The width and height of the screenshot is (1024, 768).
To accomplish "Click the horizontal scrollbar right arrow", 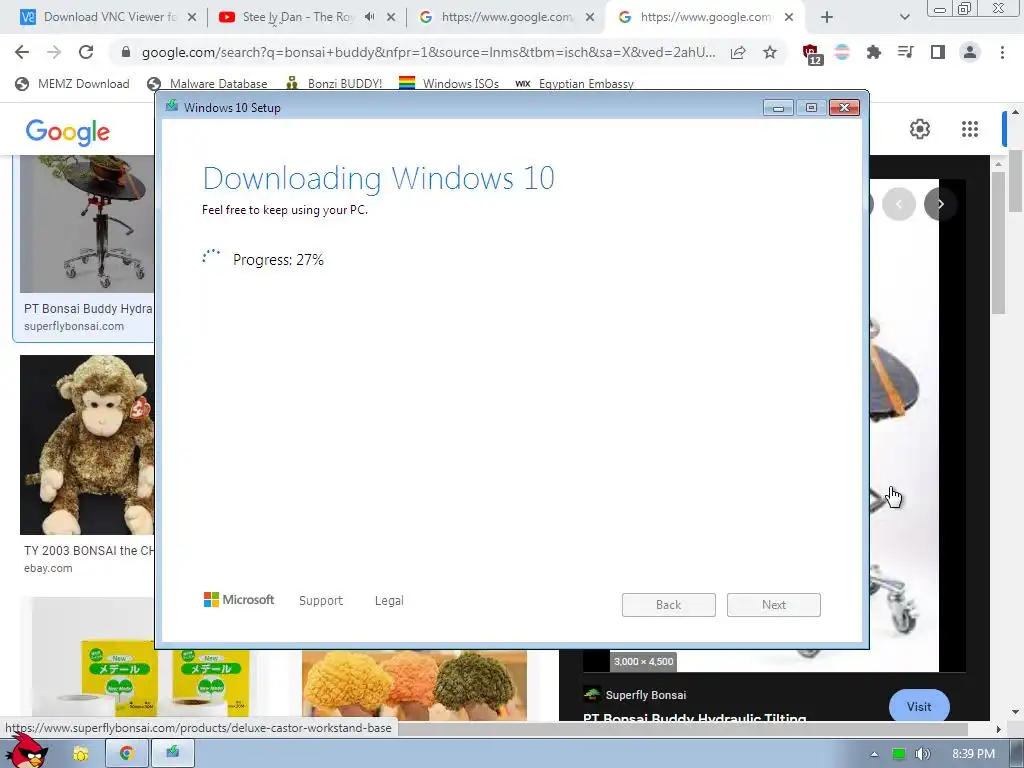I will tap(999, 729).
